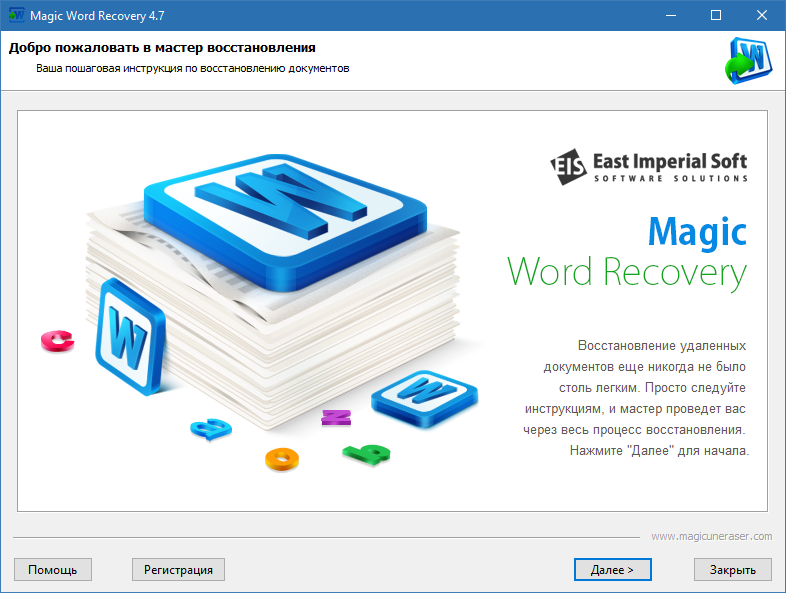Viewport: 786px width, 593px height.
Task: Click the Magic Word Recovery title bar icon
Action: tap(16, 15)
